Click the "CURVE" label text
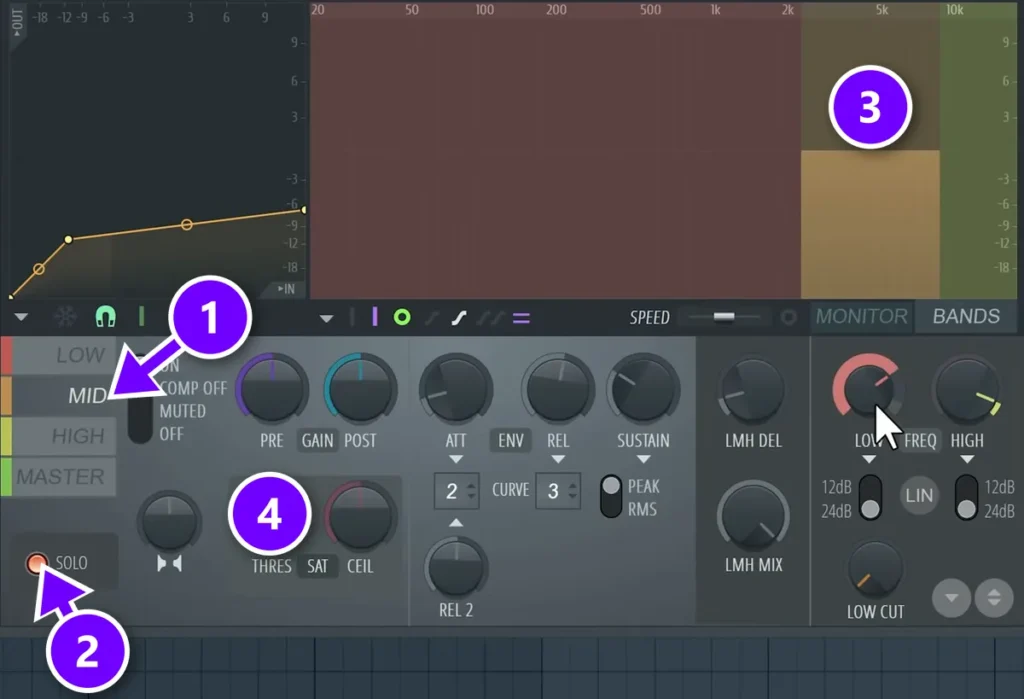Screen dimensions: 1024x699 point(510,490)
